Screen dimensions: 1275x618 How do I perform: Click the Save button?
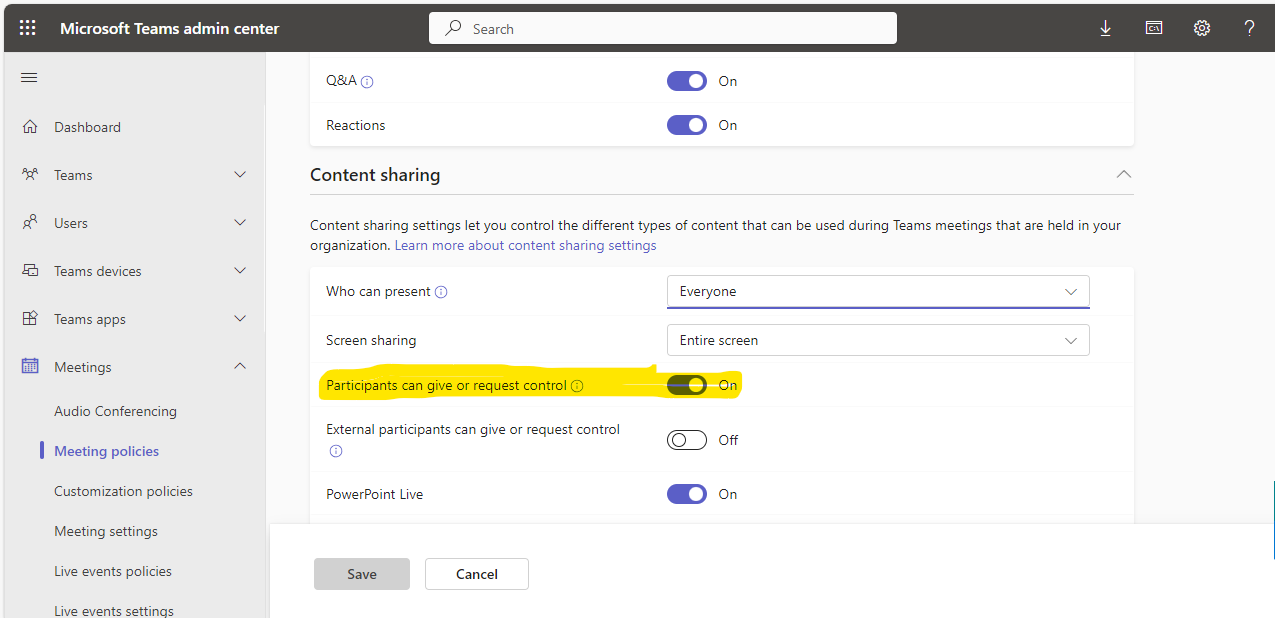click(362, 574)
